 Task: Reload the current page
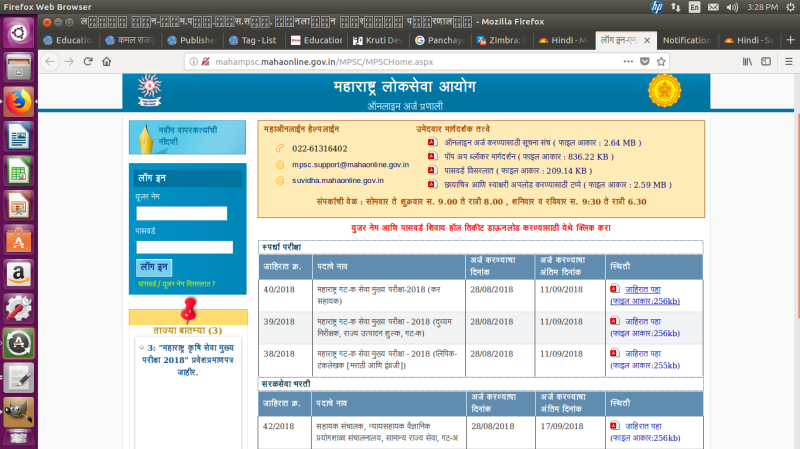click(x=88, y=62)
